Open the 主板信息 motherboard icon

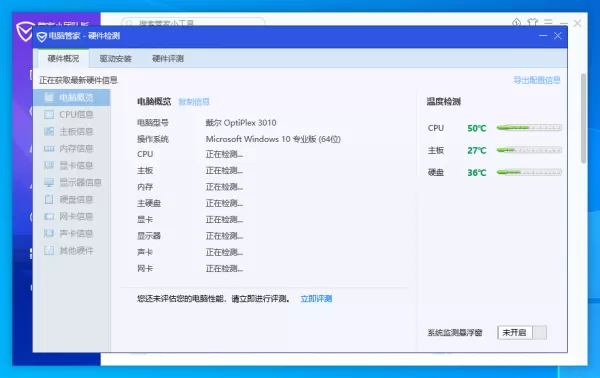pos(49,132)
